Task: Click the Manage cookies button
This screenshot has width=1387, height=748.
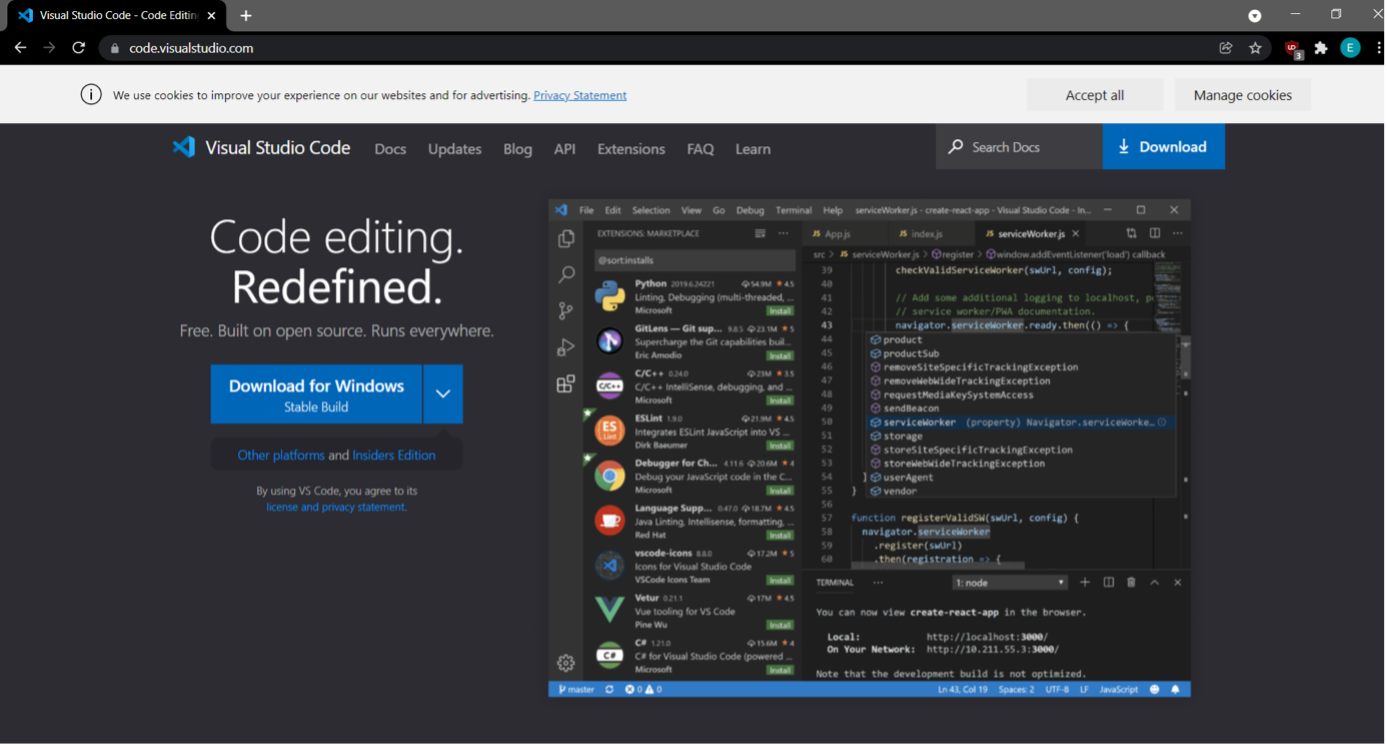Action: point(1243,95)
